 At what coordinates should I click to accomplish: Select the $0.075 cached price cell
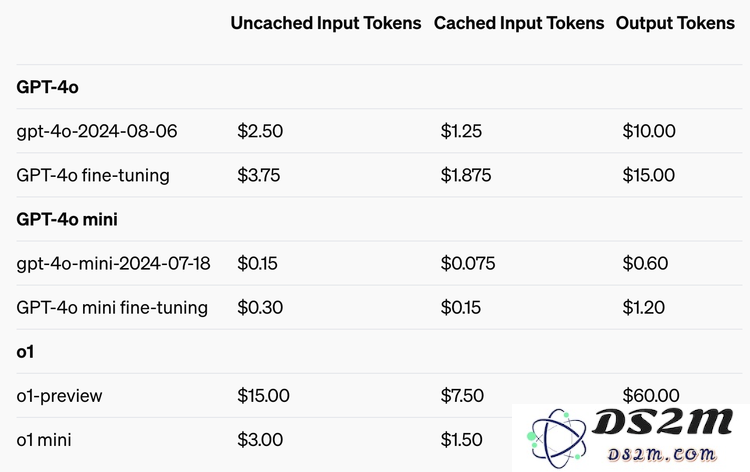click(x=468, y=263)
